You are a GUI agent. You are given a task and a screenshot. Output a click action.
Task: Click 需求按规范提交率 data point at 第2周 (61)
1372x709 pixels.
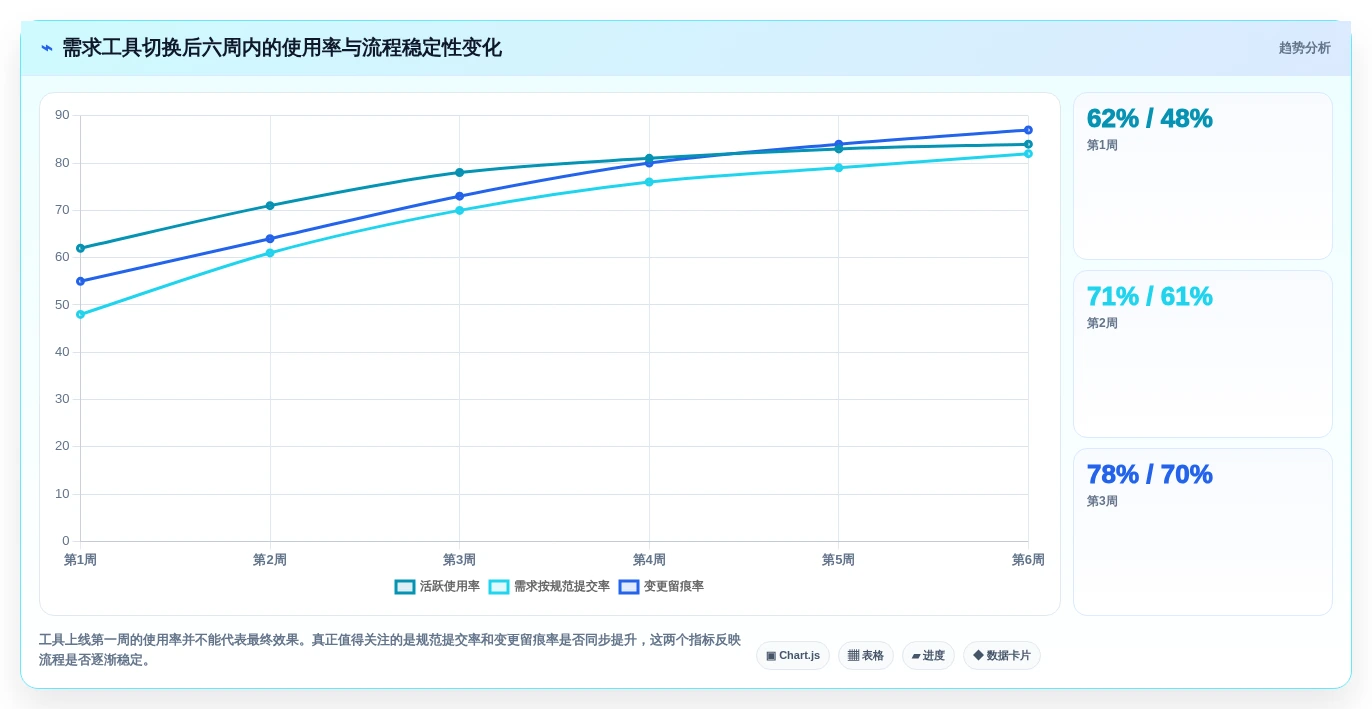[270, 253]
